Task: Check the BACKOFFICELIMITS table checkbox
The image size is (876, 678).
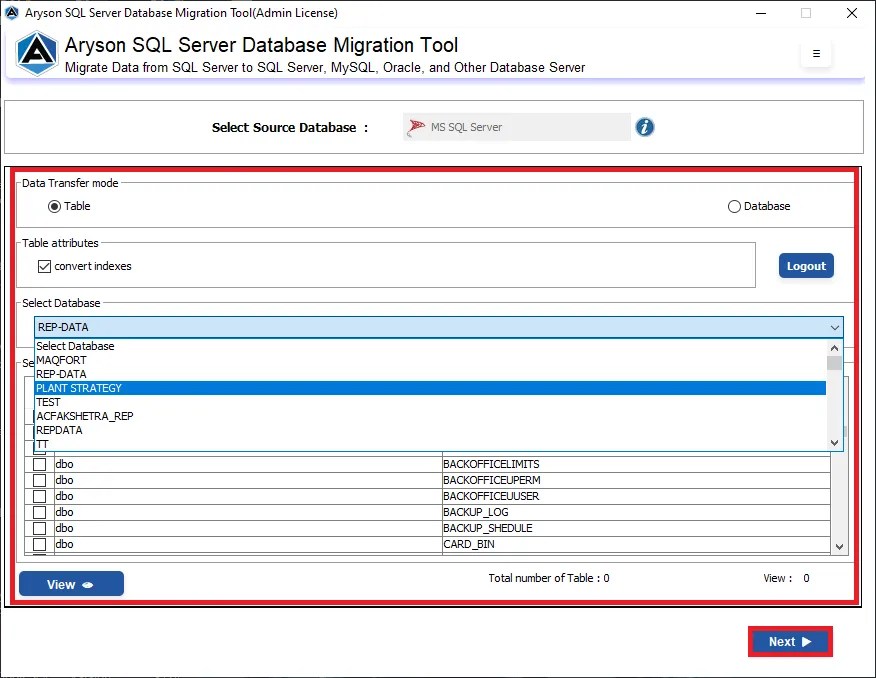Action: 39,464
